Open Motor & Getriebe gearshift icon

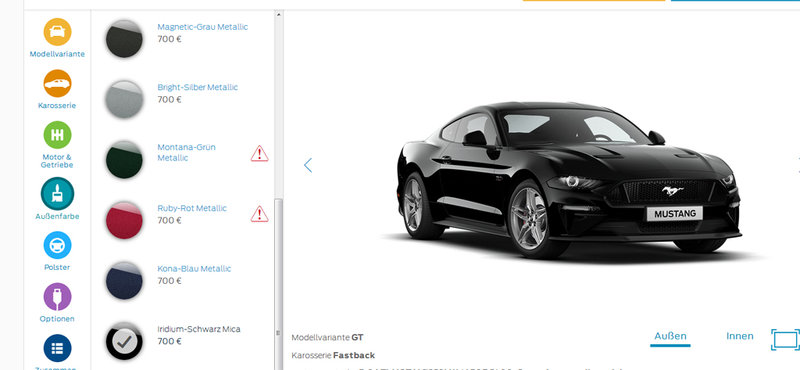(x=57, y=135)
